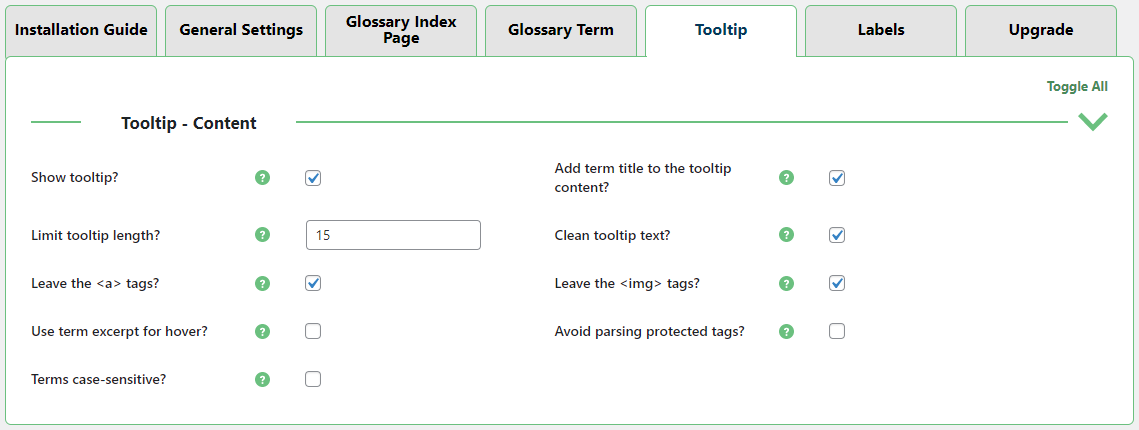Screen dimensions: 1139x430
Task: Open help icon for Leave the <a> tags
Action: click(262, 283)
